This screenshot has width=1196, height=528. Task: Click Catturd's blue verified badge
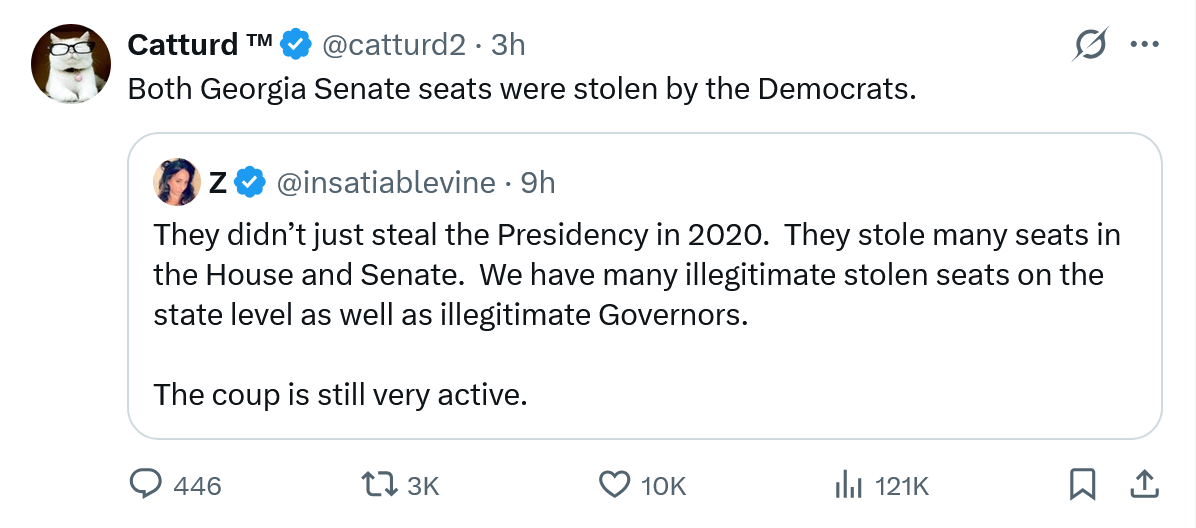pos(294,45)
